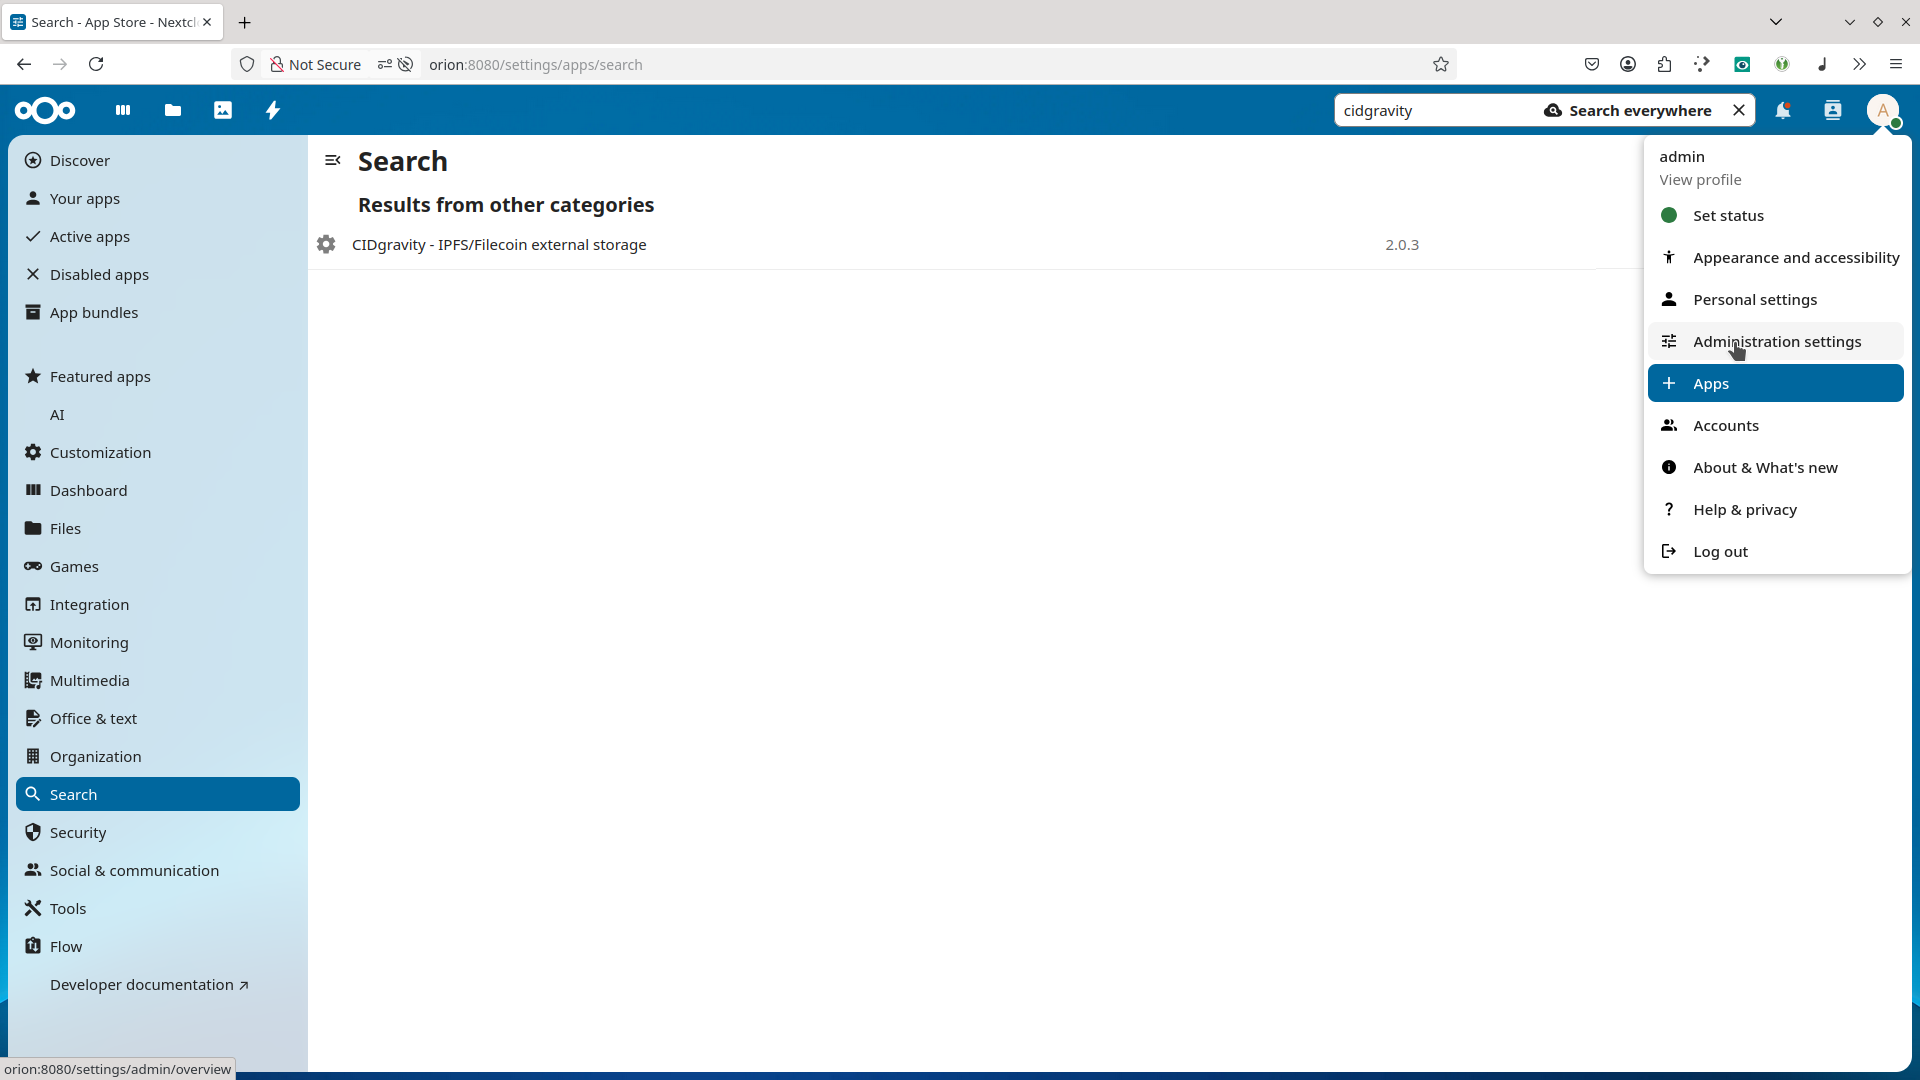Open Flow category
The height and width of the screenshot is (1080, 1920).
click(158, 946)
